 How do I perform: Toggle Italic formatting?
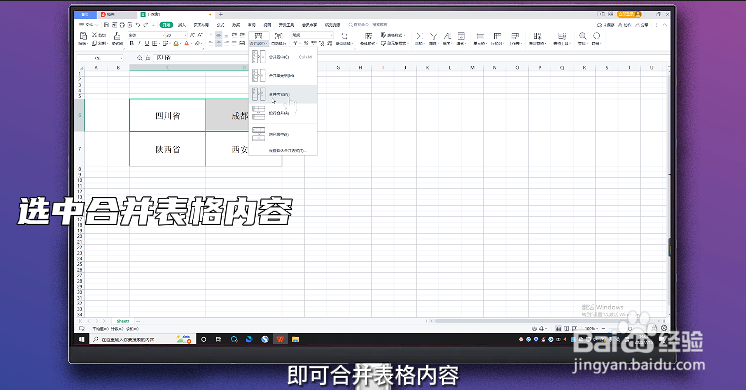coord(139,44)
